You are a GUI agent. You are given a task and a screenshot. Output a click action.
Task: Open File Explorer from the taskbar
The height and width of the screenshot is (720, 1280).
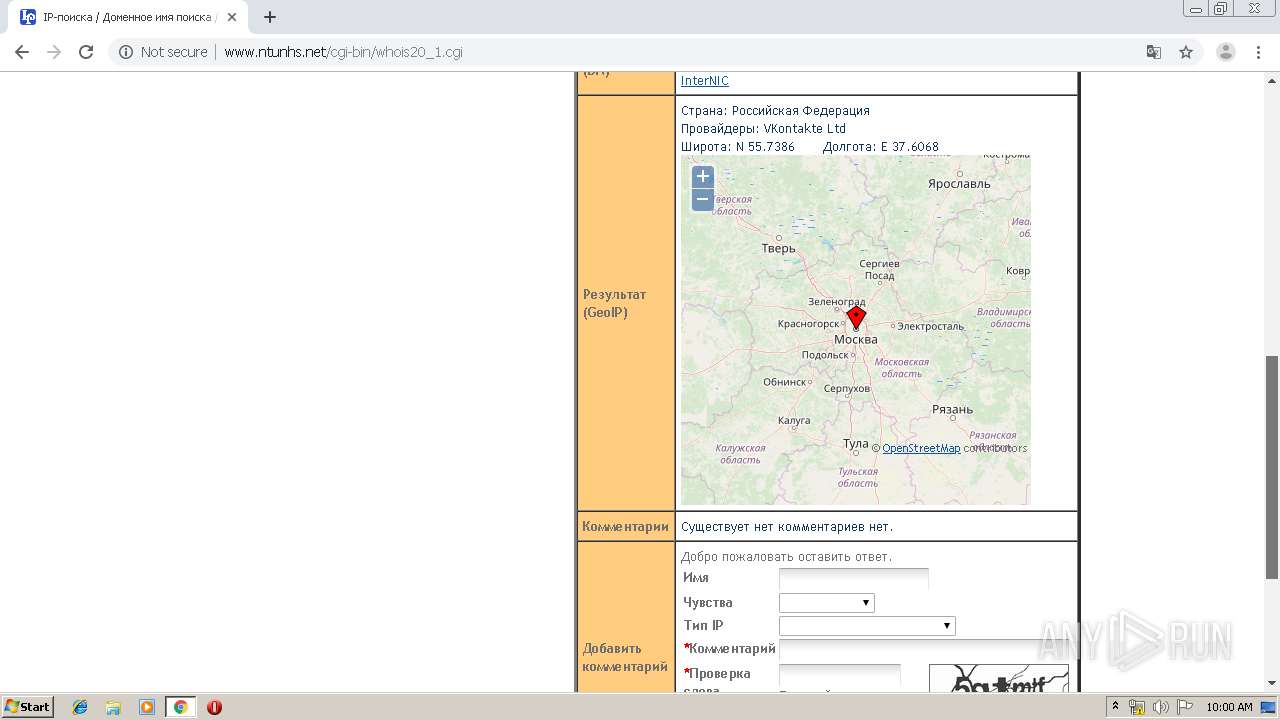click(x=113, y=707)
